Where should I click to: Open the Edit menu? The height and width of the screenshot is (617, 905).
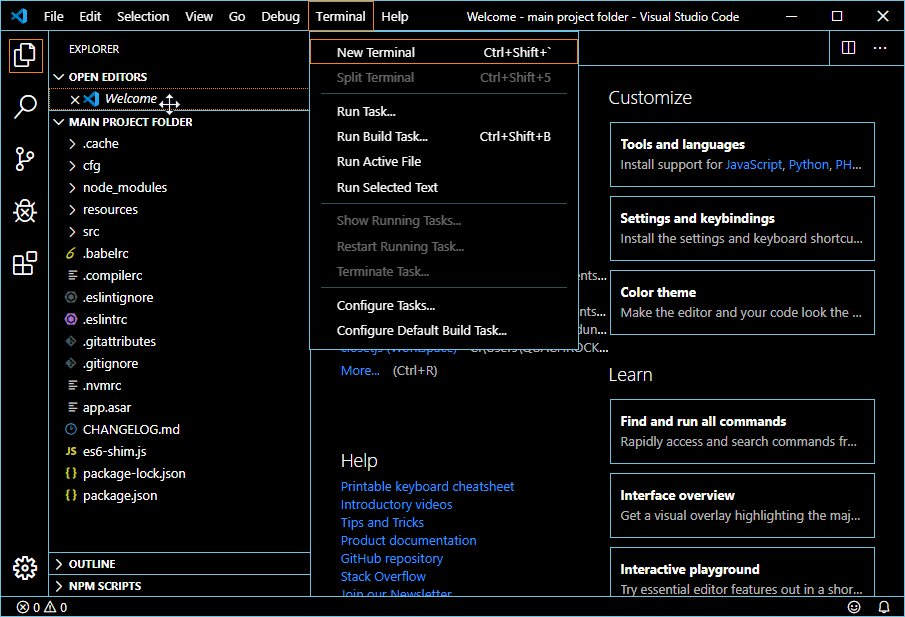pos(90,16)
